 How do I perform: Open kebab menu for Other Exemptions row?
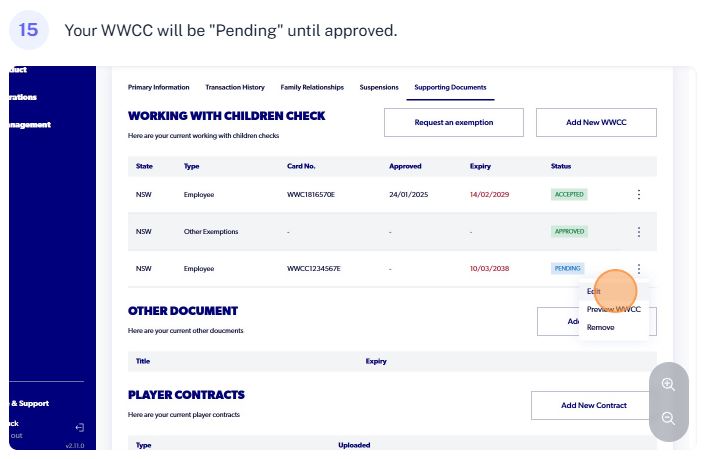(638, 232)
